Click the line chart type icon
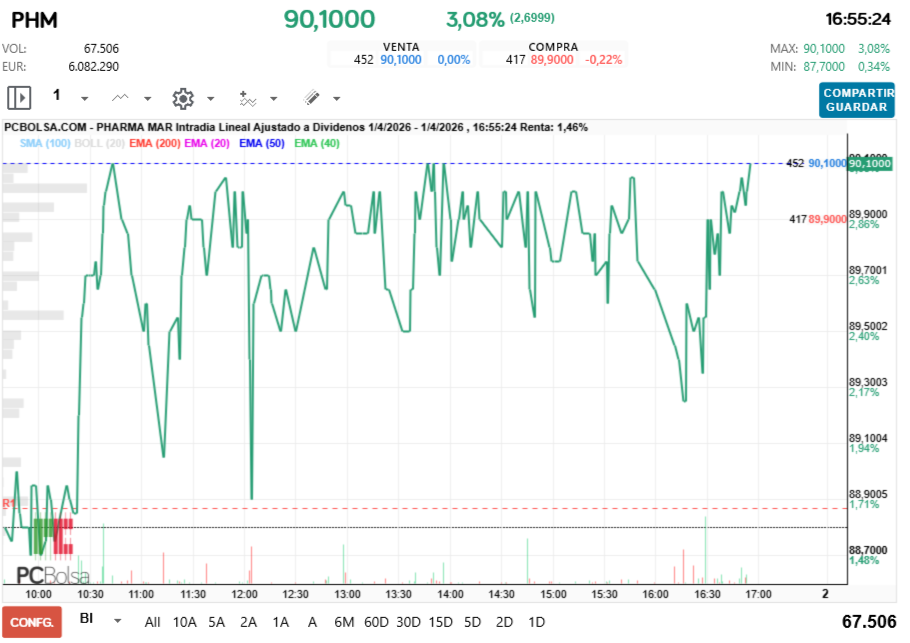910x643 pixels. 121,98
